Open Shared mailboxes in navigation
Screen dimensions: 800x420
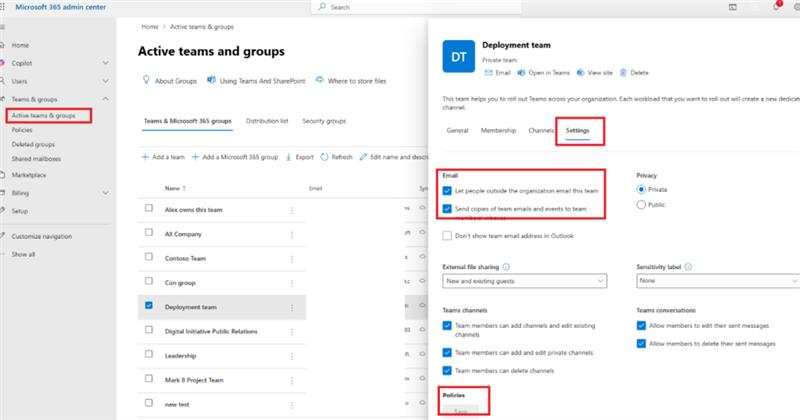(36, 159)
